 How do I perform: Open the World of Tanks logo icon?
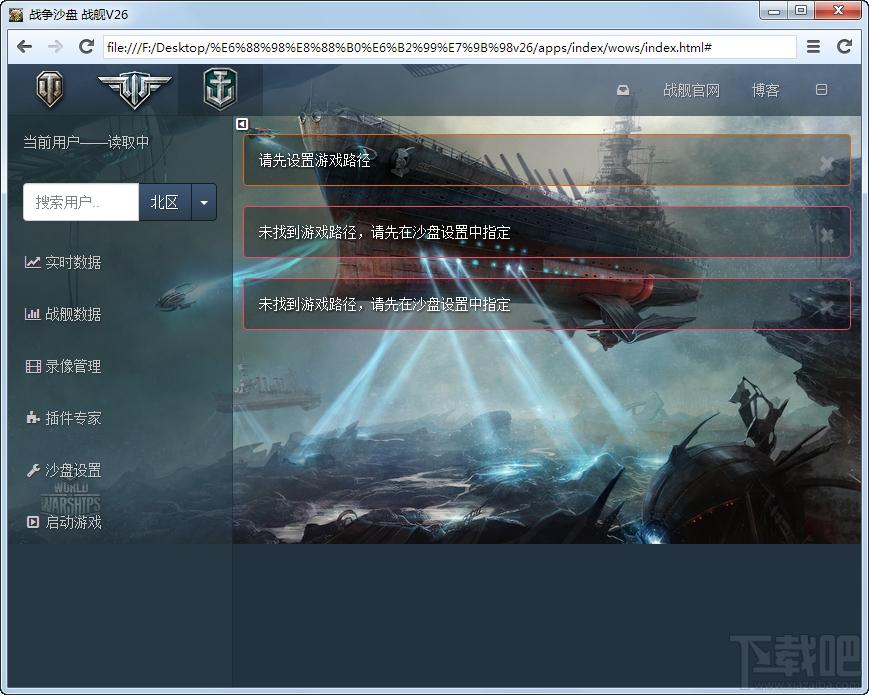(50, 89)
